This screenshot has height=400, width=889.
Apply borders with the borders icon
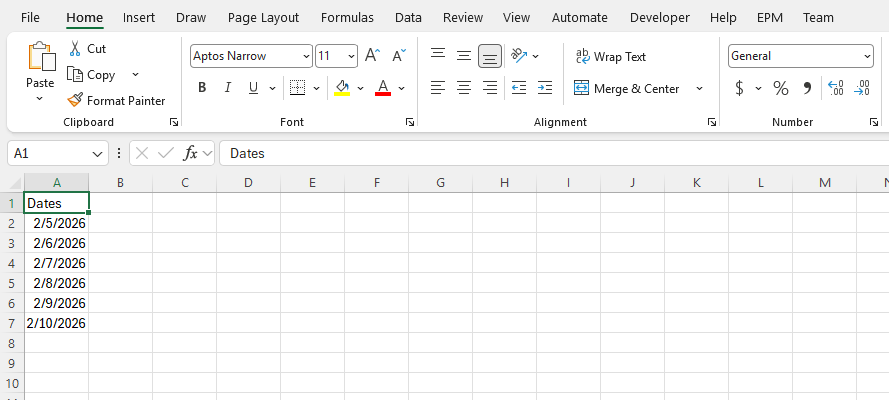[298, 87]
